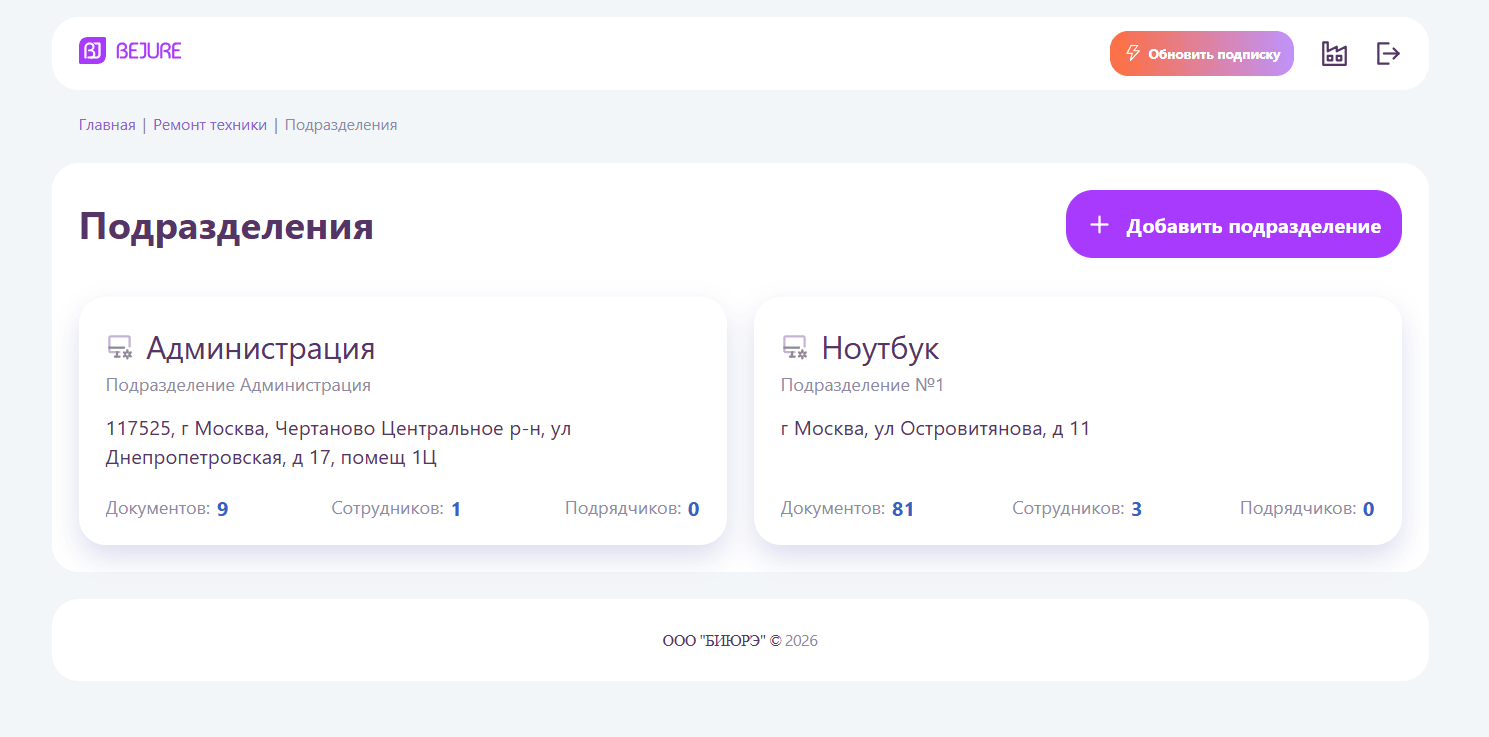Viewport: 1489px width, 737px height.
Task: Go to Главная breadcrumb link
Action: pyautogui.click(x=107, y=125)
